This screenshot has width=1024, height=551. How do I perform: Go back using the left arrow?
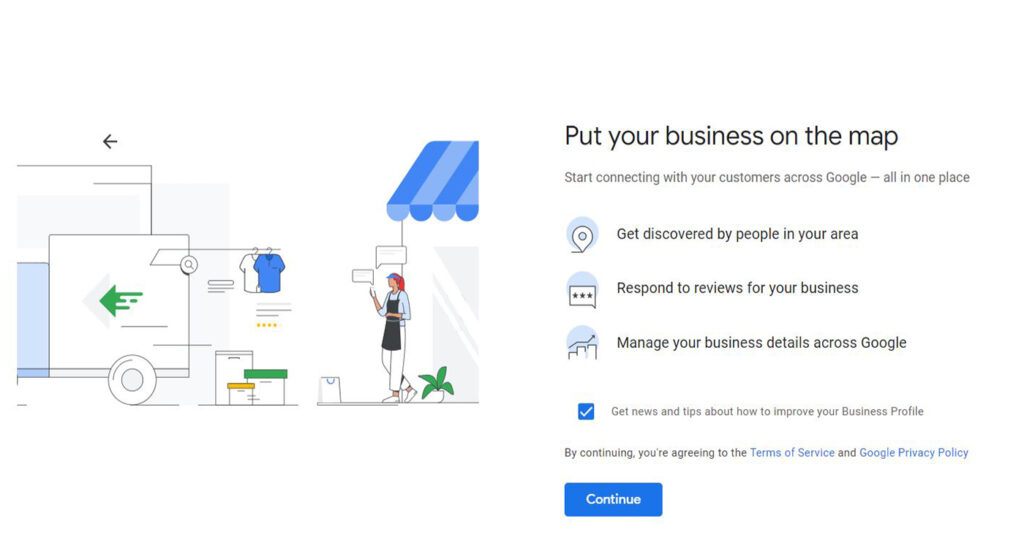tap(110, 141)
